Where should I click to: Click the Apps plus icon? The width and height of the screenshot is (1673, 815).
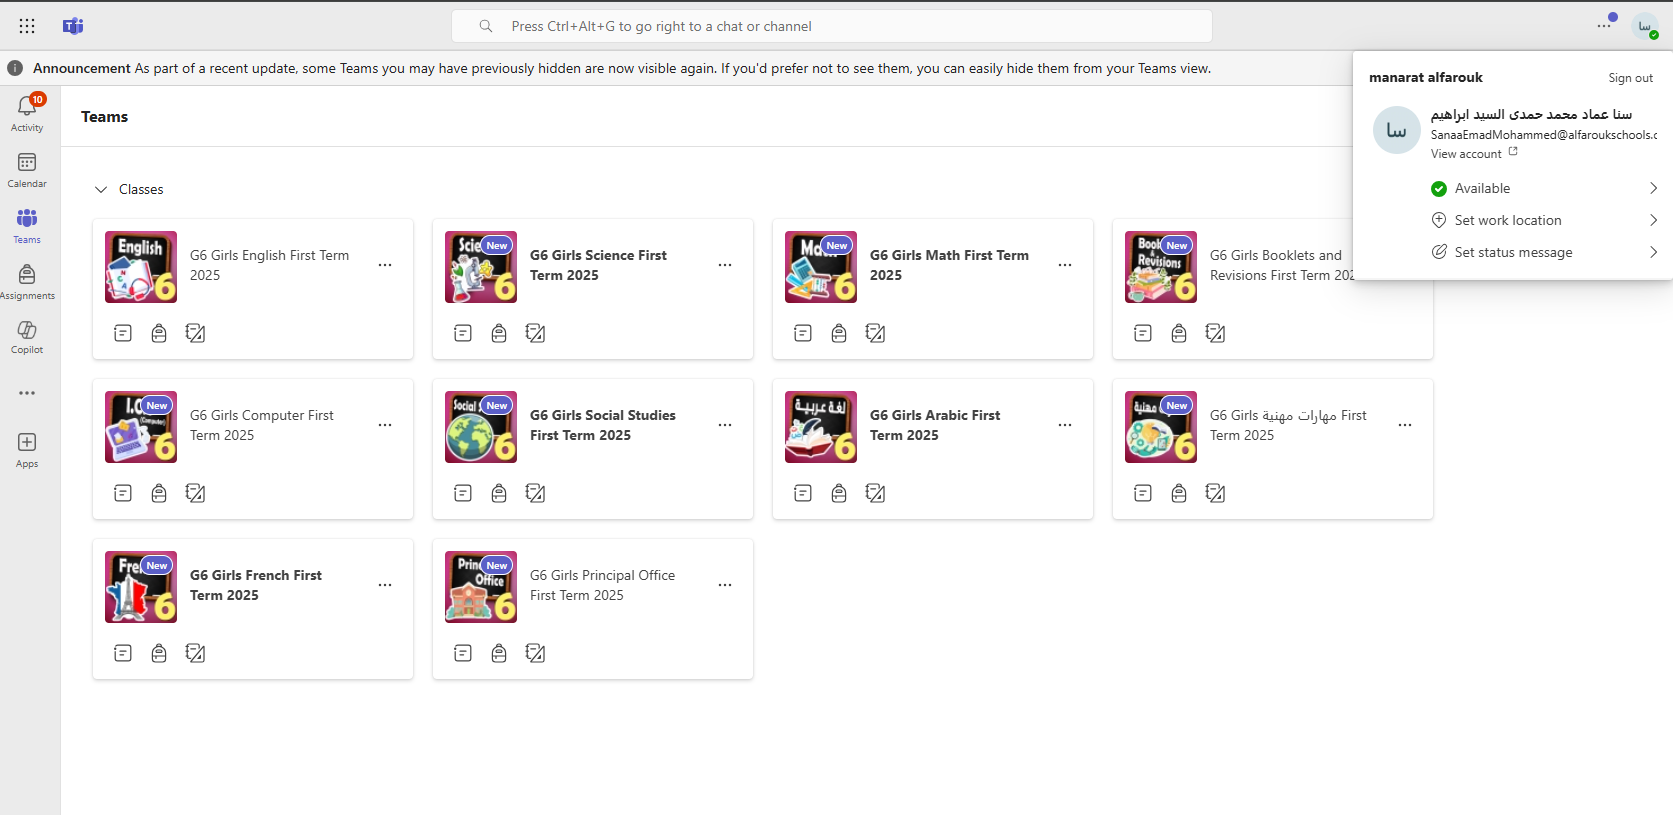[27, 449]
